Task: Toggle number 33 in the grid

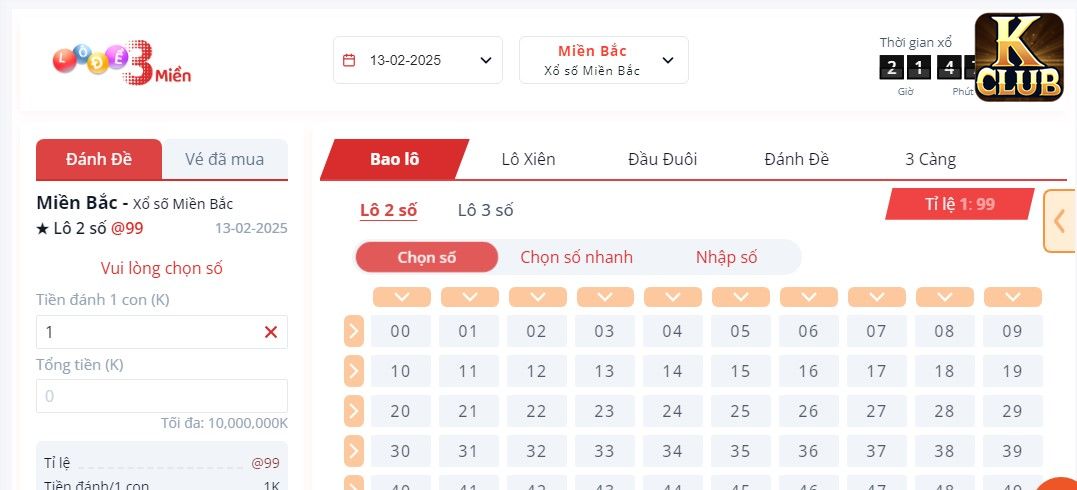Action: click(x=604, y=451)
